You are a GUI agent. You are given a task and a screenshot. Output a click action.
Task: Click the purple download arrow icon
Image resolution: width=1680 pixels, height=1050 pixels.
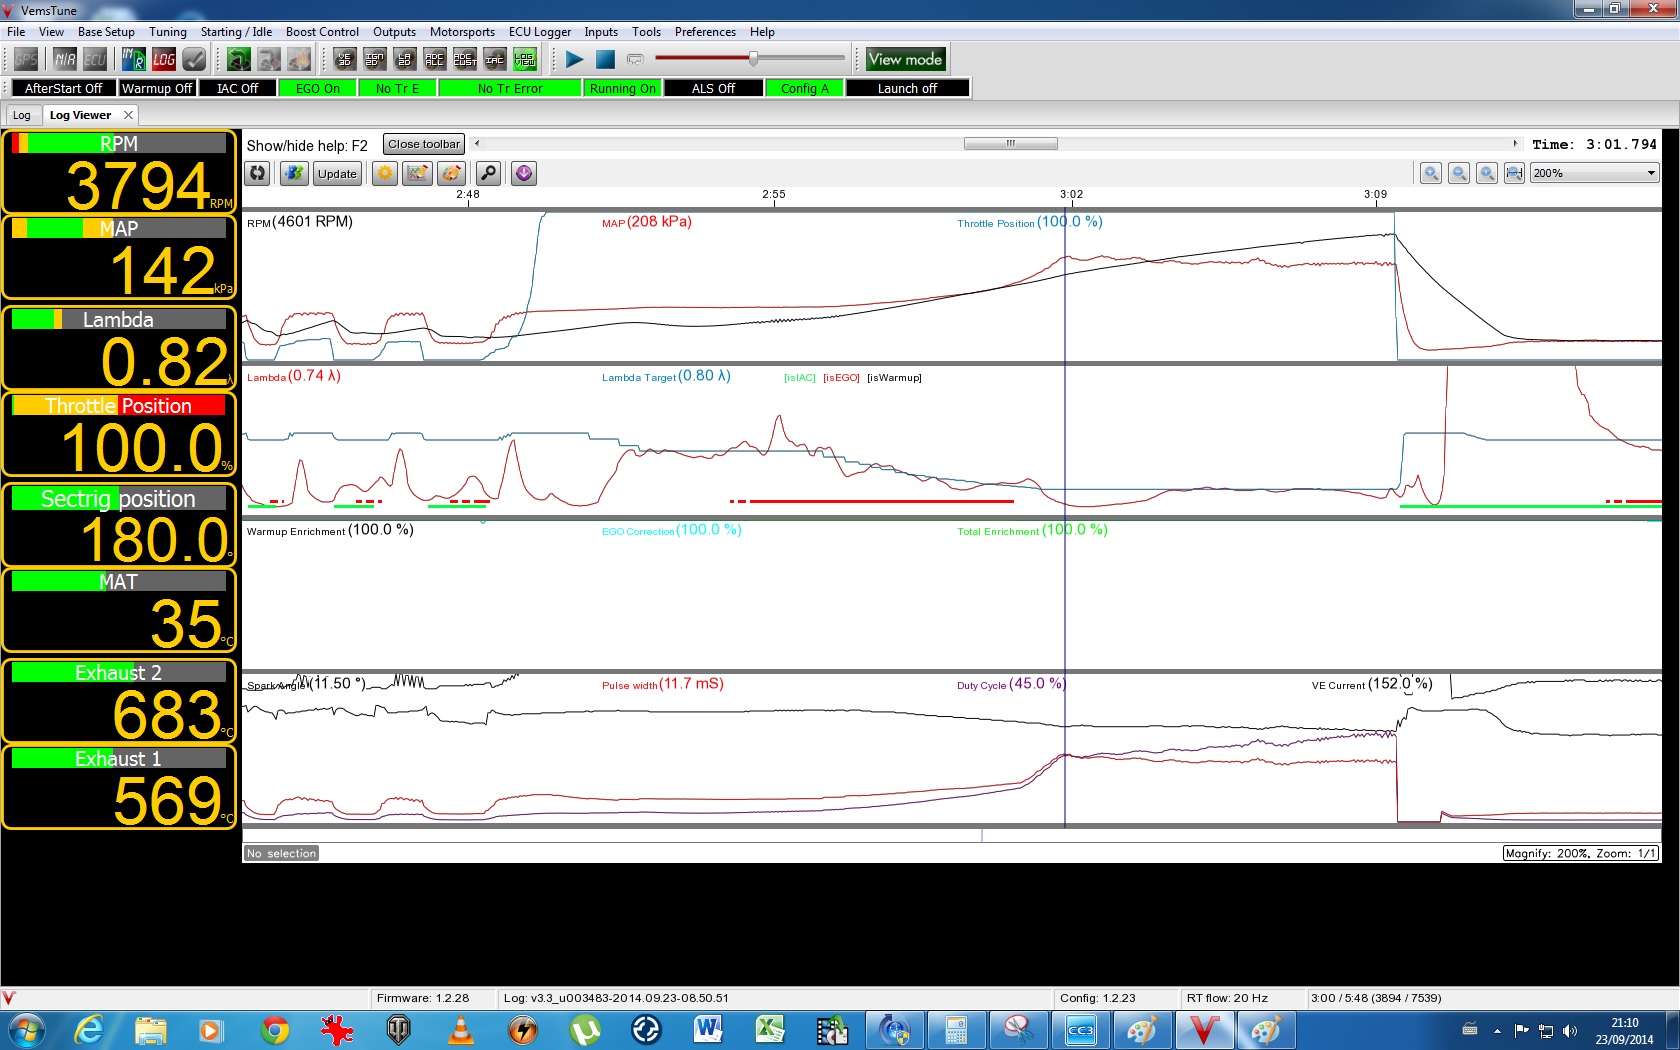click(x=524, y=174)
